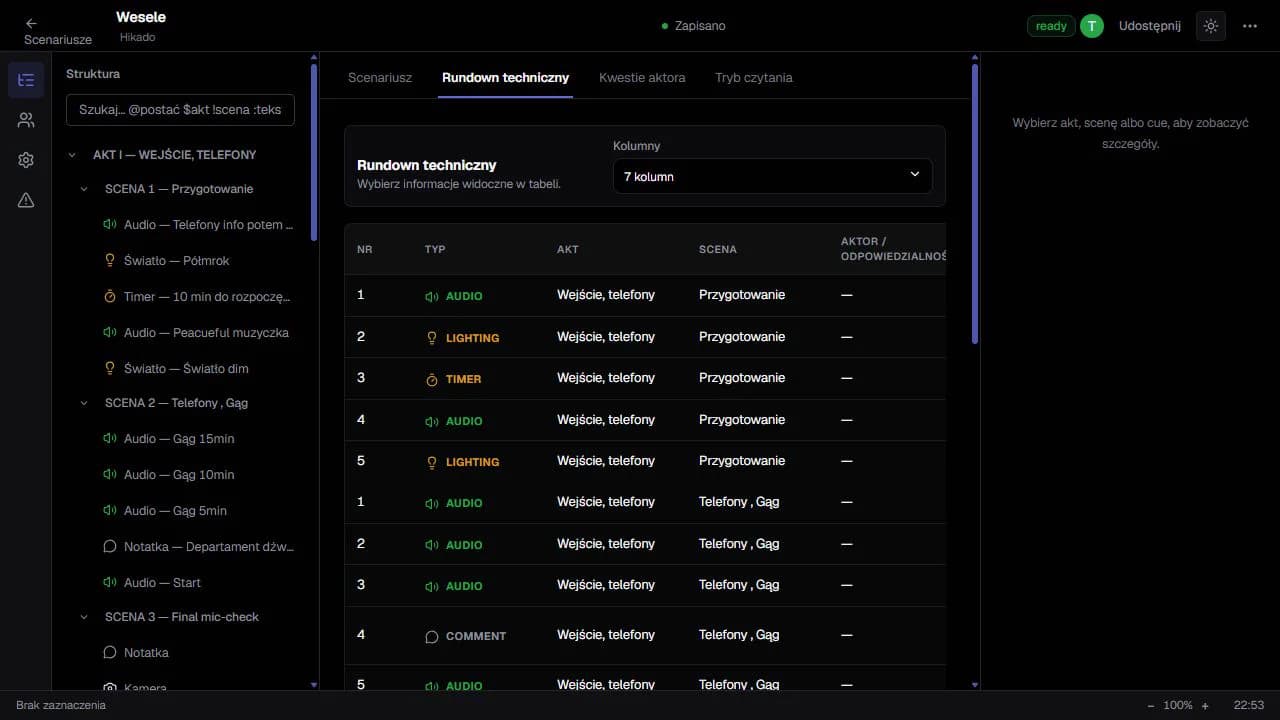Open the Kwestie aktora tab
The height and width of the screenshot is (720, 1280).
tap(642, 78)
